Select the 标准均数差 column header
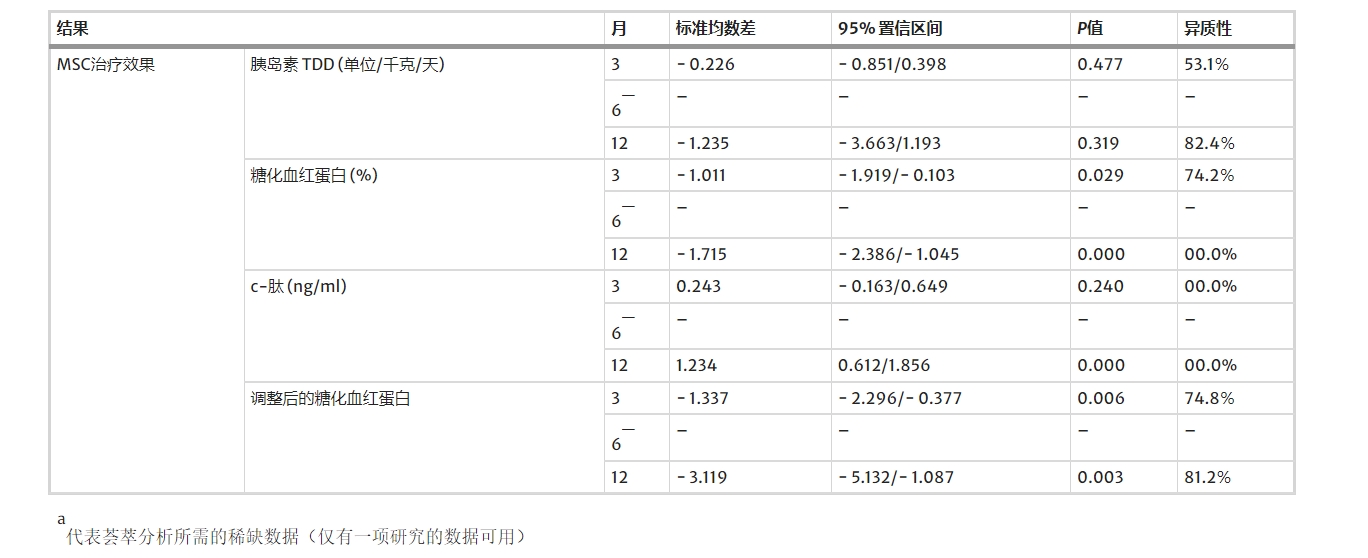 (x=715, y=29)
